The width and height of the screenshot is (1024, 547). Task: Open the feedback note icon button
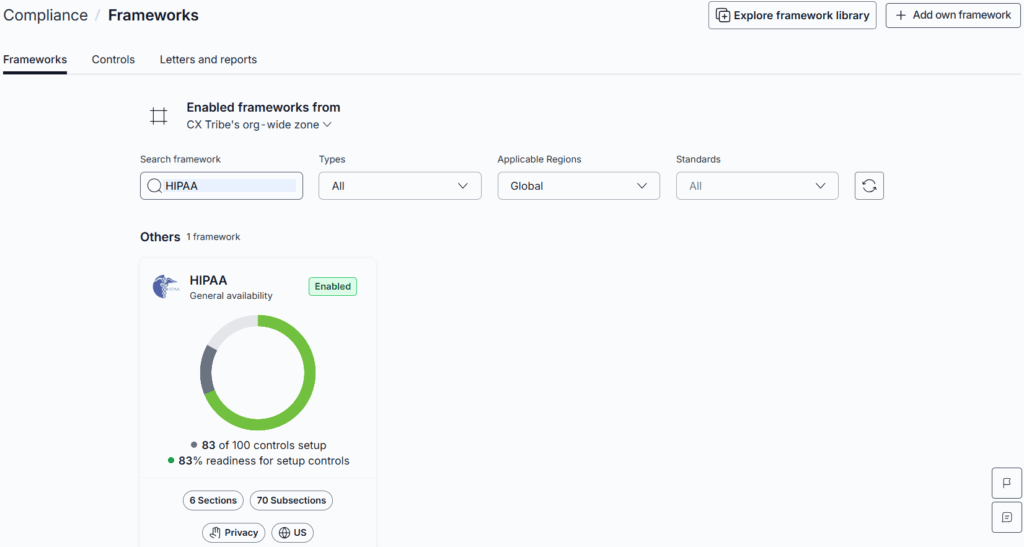pos(1006,518)
